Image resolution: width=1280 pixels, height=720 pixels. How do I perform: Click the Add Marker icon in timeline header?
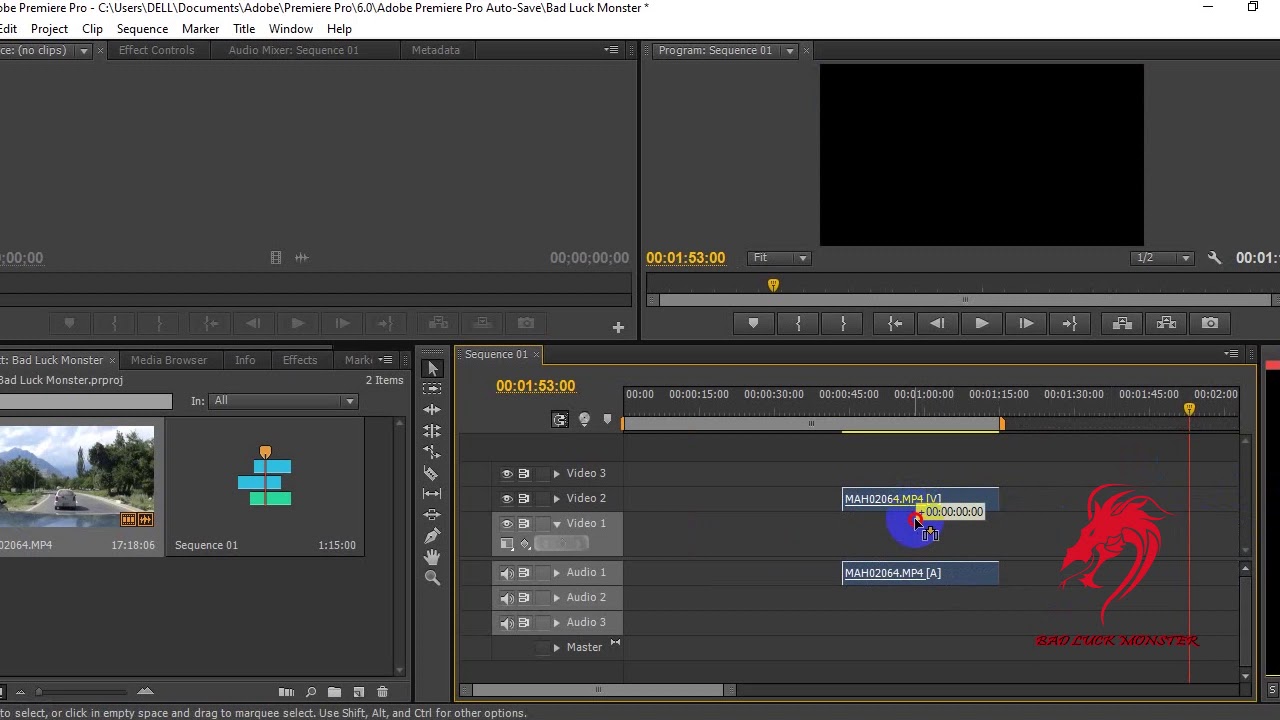607,420
